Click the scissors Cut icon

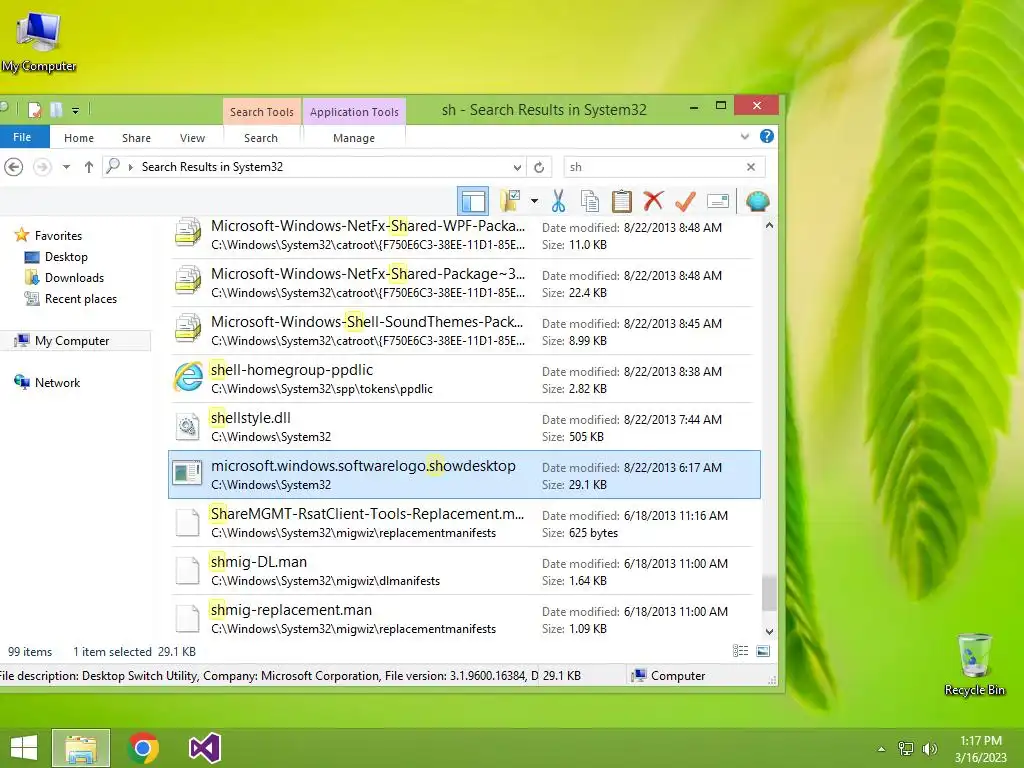[558, 200]
